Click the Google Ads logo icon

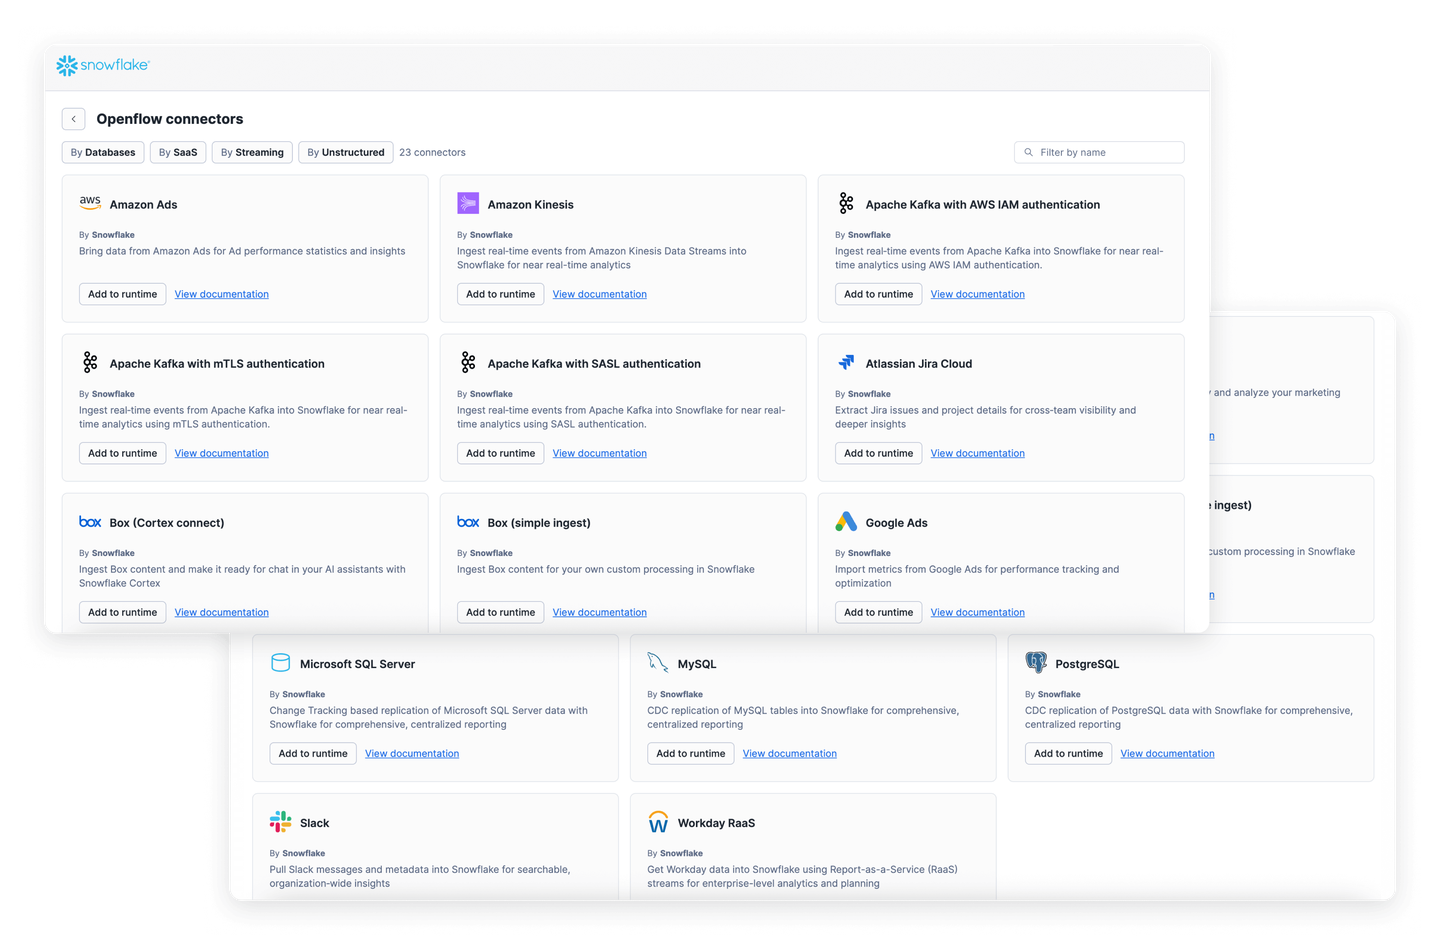click(846, 522)
